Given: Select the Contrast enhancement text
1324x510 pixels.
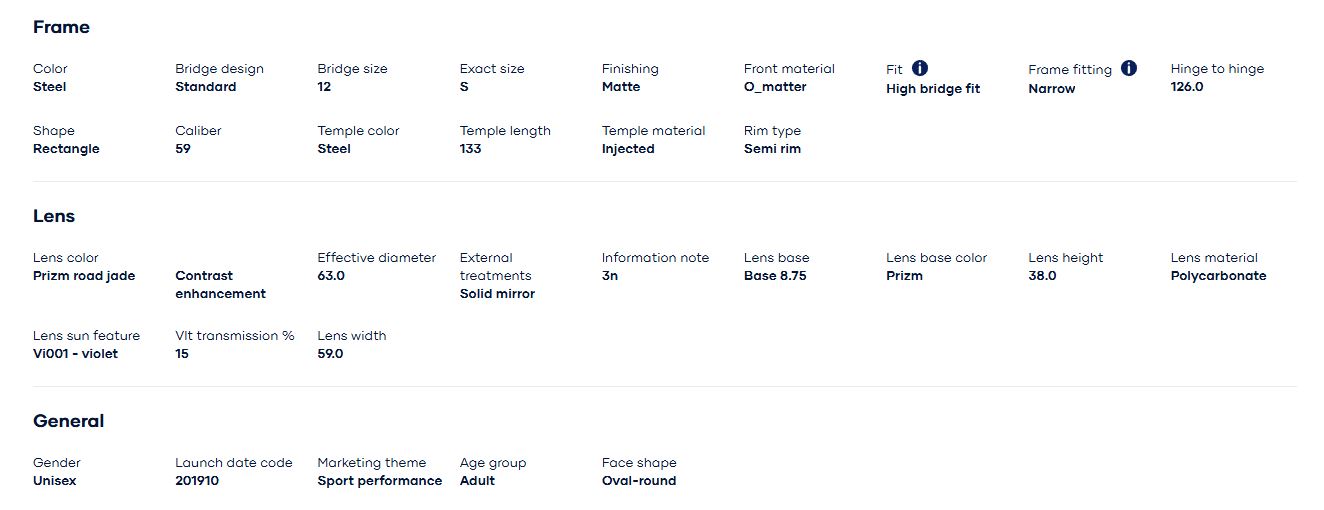Looking at the screenshot, I should pyautogui.click(x=220, y=285).
